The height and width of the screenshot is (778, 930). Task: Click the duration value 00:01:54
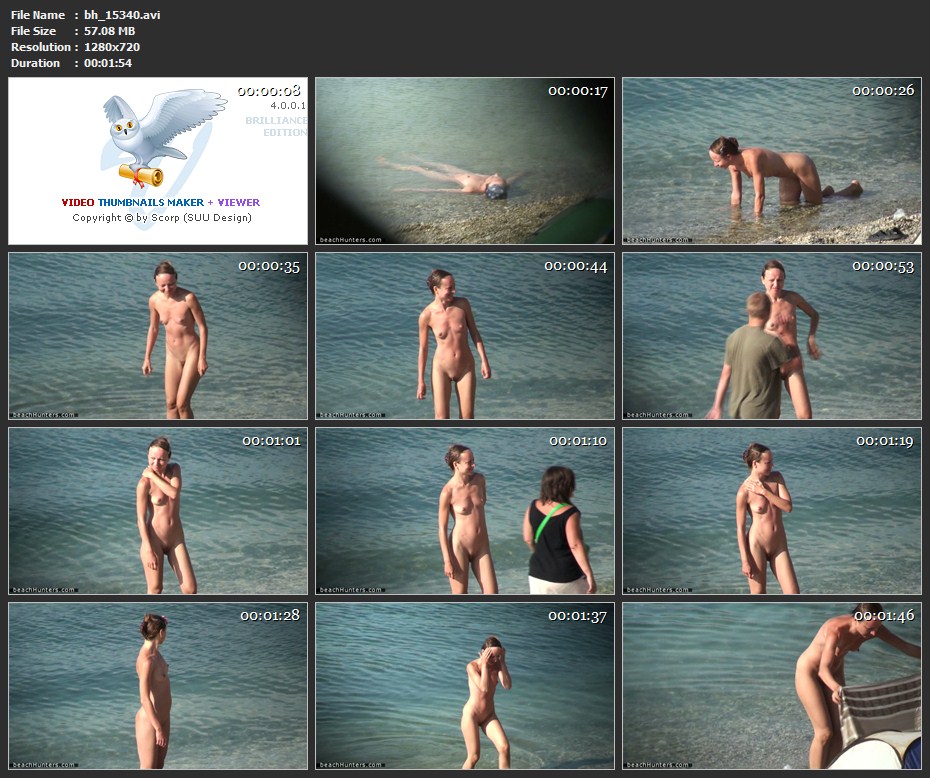coord(108,63)
